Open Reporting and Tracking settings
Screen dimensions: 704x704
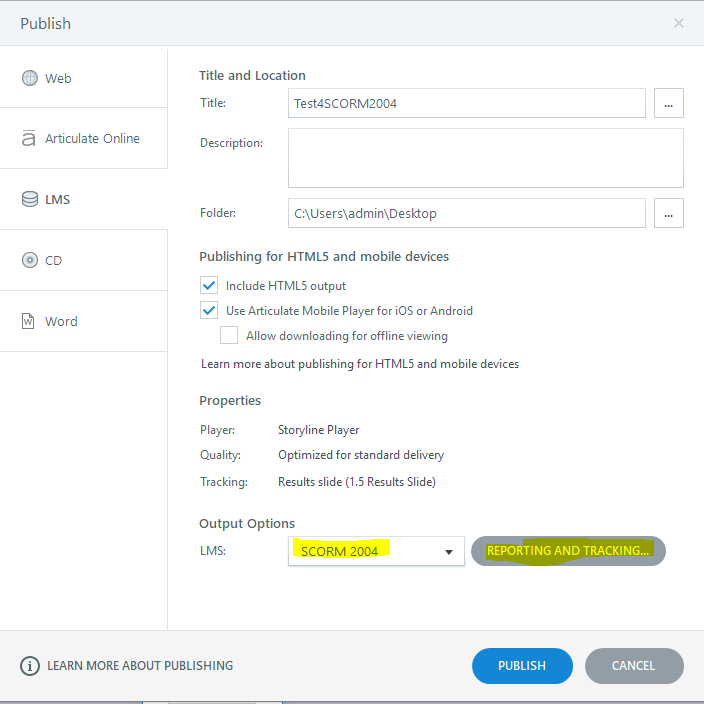point(568,551)
